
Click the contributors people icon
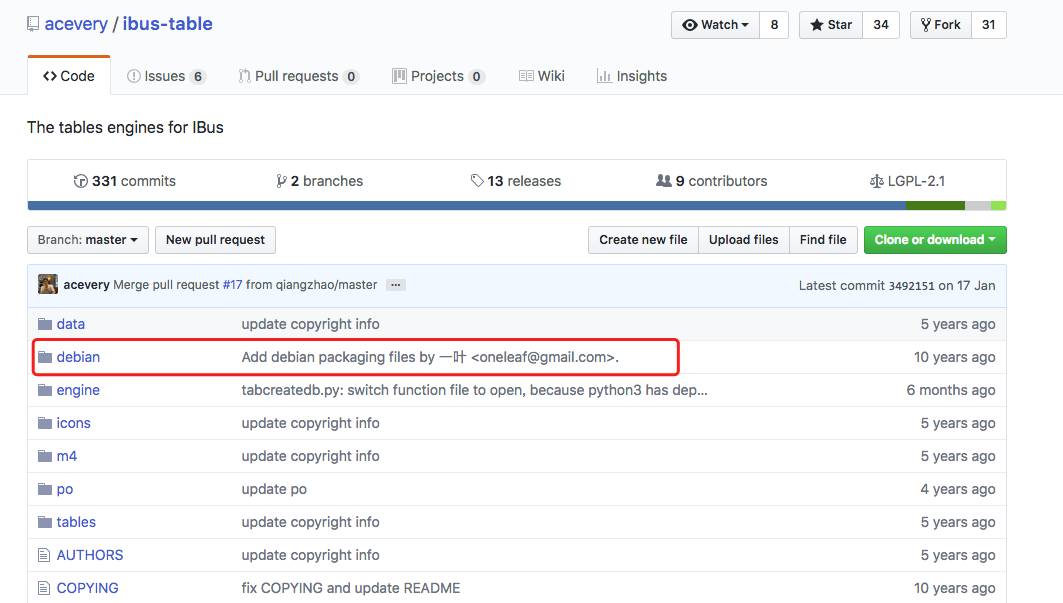pos(664,180)
